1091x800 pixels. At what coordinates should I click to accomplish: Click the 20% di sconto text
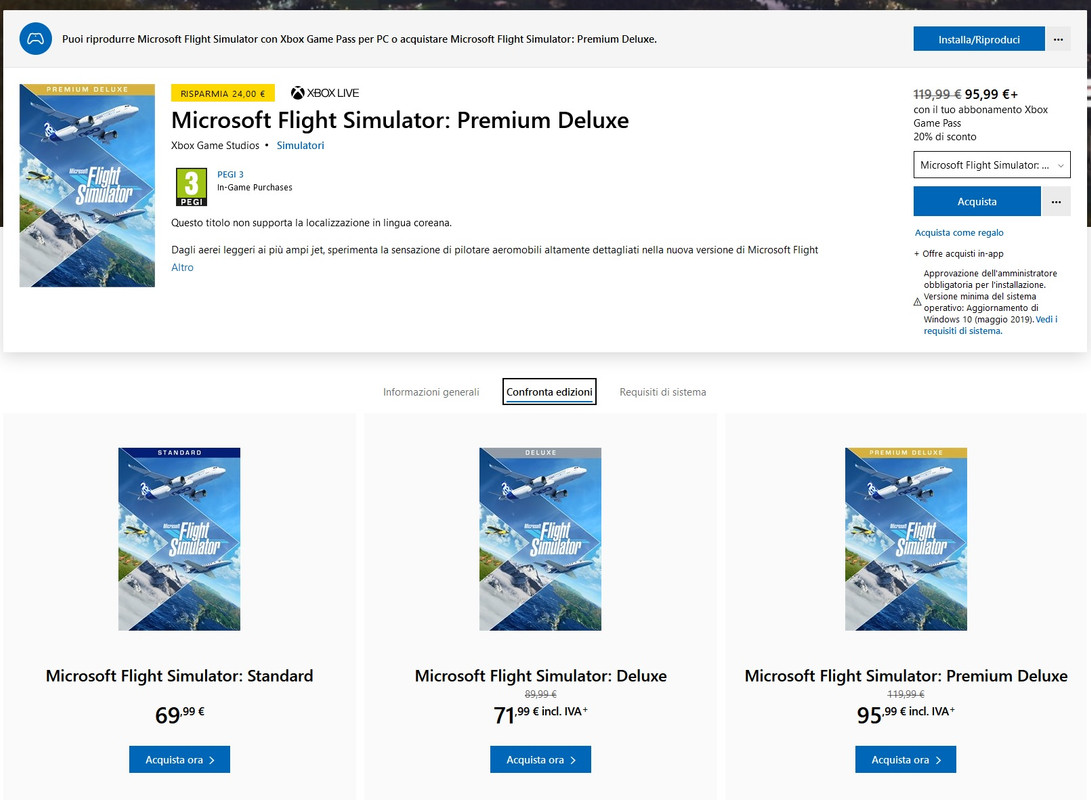pyautogui.click(x=945, y=137)
